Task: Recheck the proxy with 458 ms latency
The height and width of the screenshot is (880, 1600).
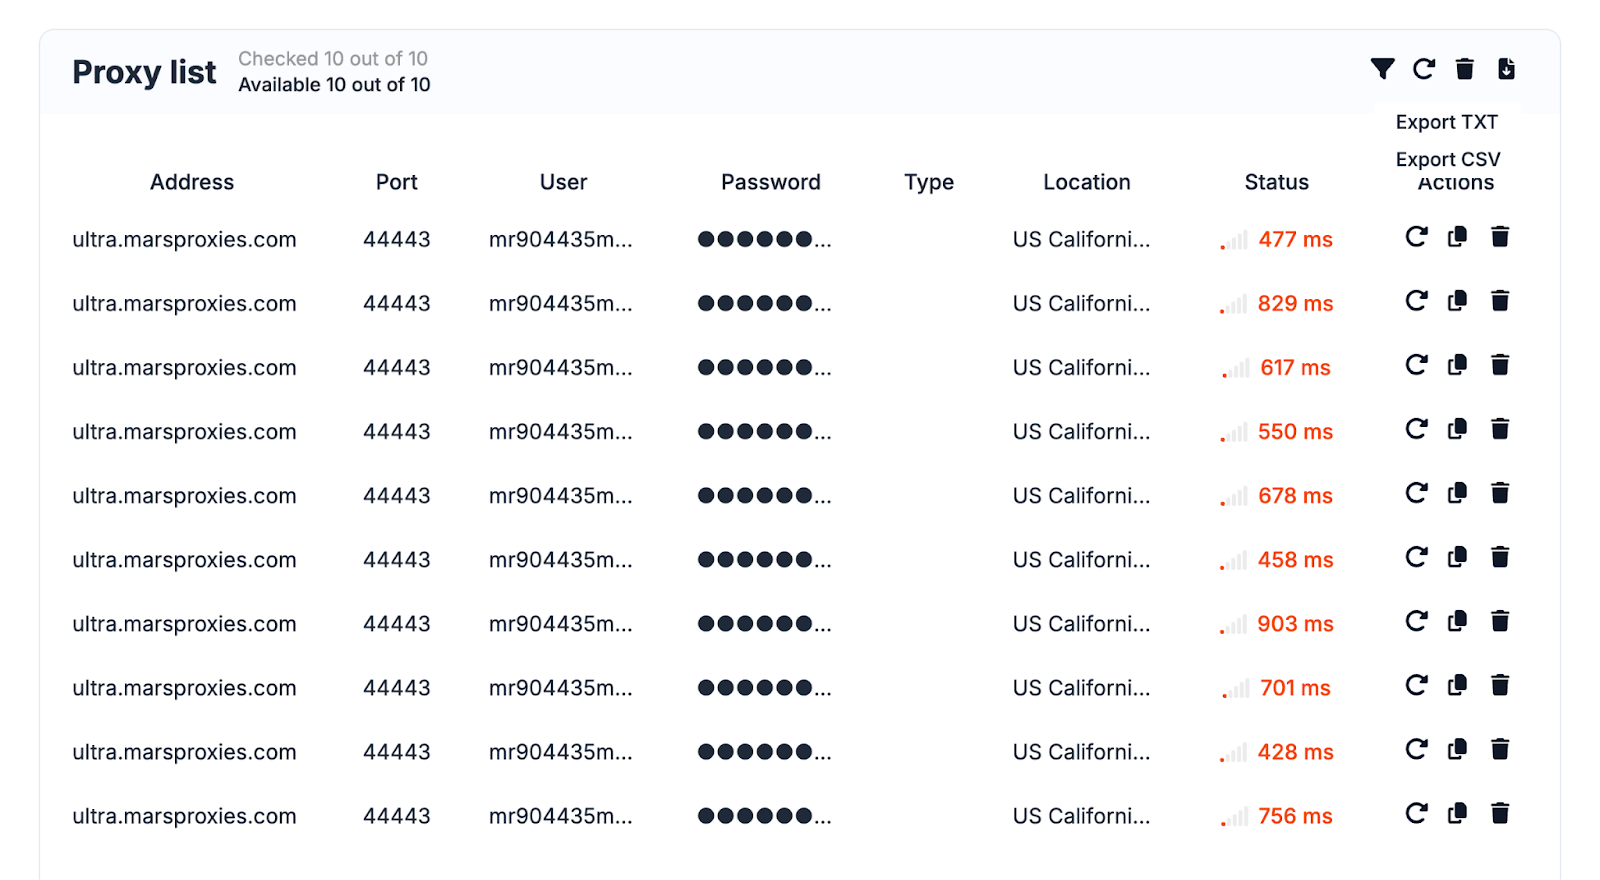Action: (x=1416, y=557)
